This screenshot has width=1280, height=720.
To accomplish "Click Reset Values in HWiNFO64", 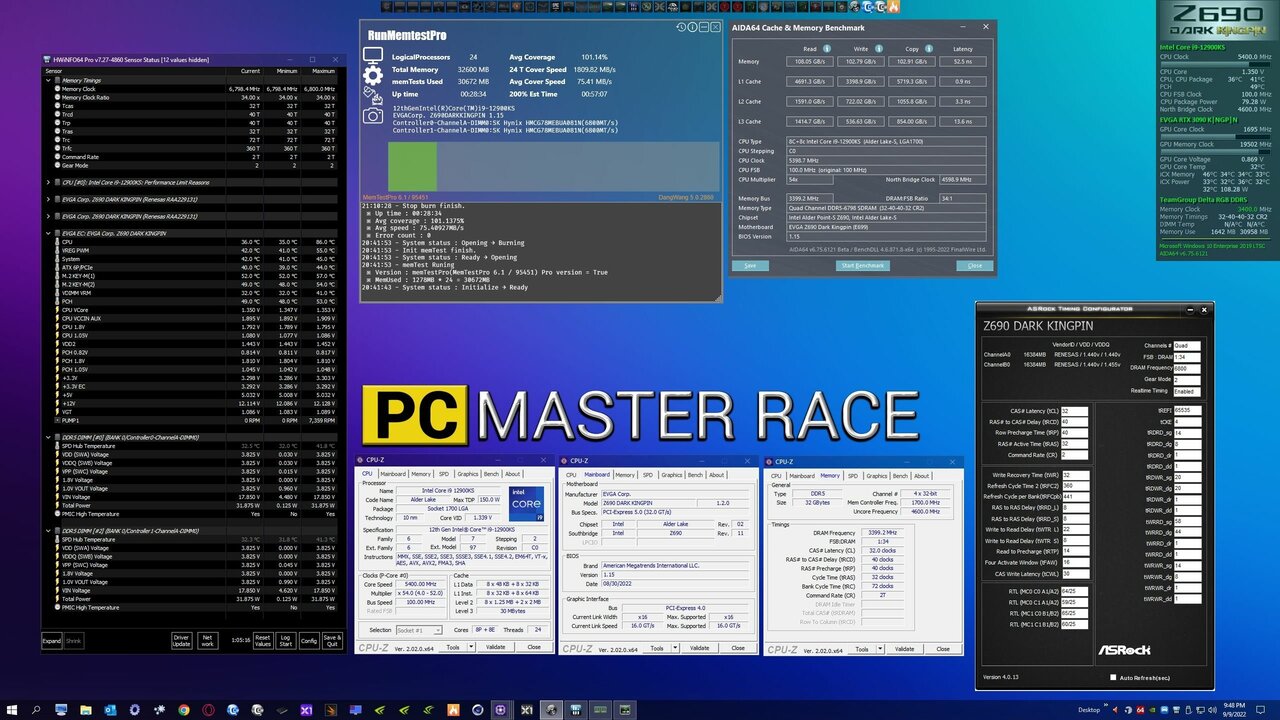I will [x=262, y=640].
